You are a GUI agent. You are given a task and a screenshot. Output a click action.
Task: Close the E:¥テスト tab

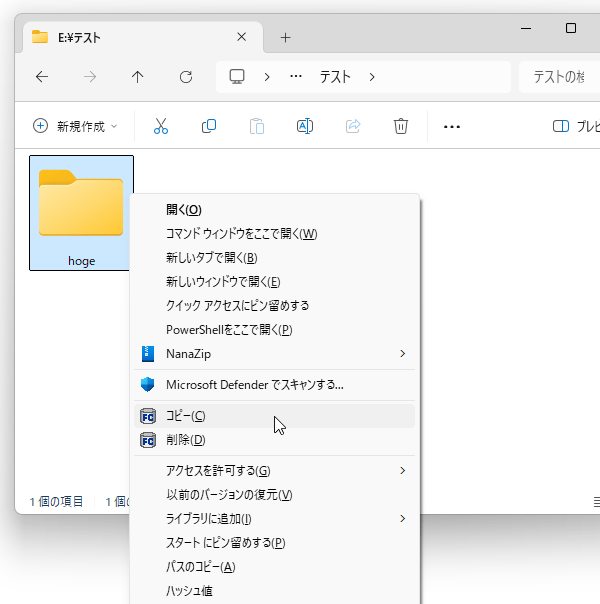pyautogui.click(x=241, y=37)
